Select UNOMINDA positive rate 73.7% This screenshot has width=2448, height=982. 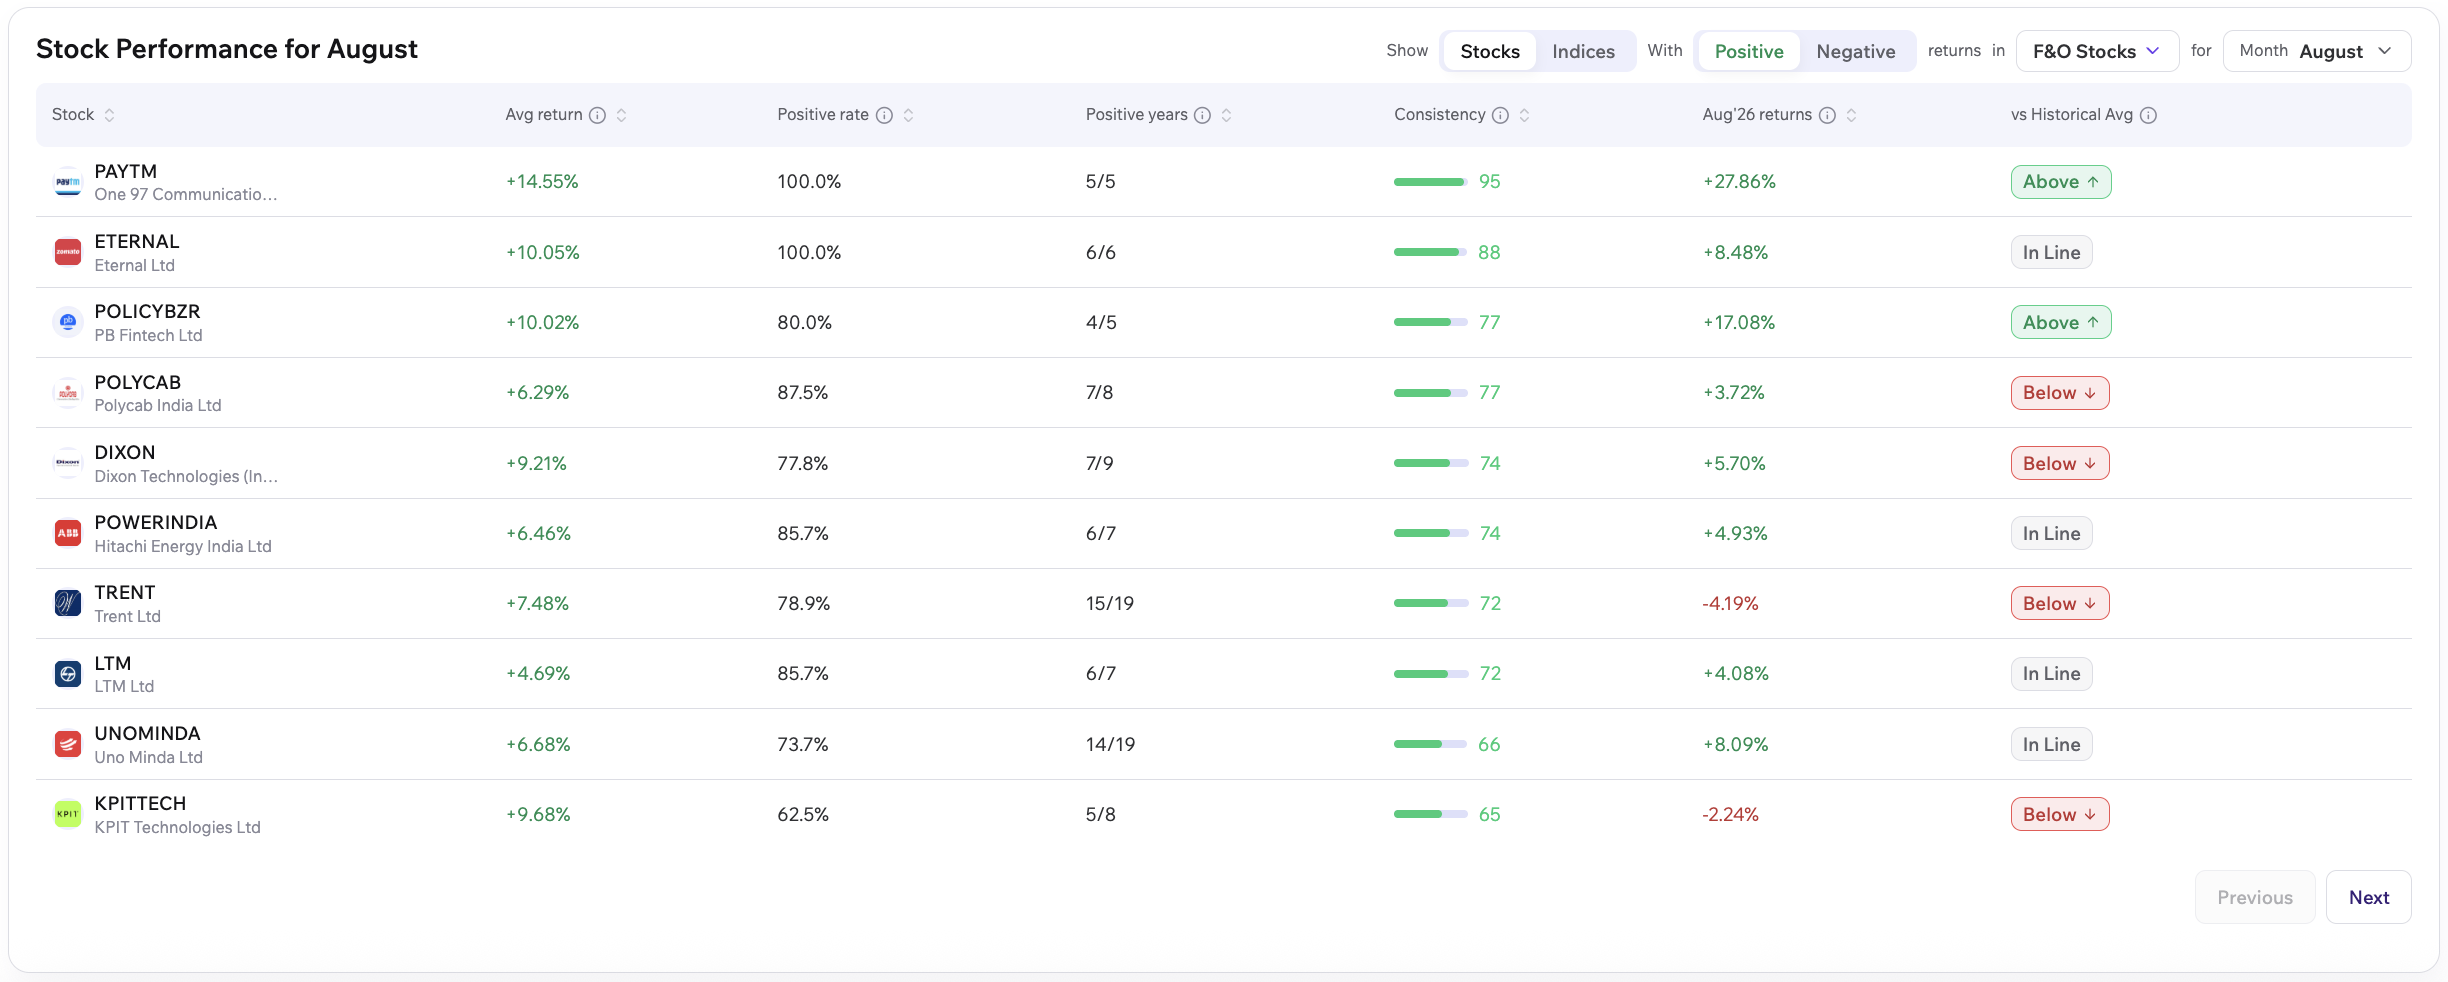(803, 744)
